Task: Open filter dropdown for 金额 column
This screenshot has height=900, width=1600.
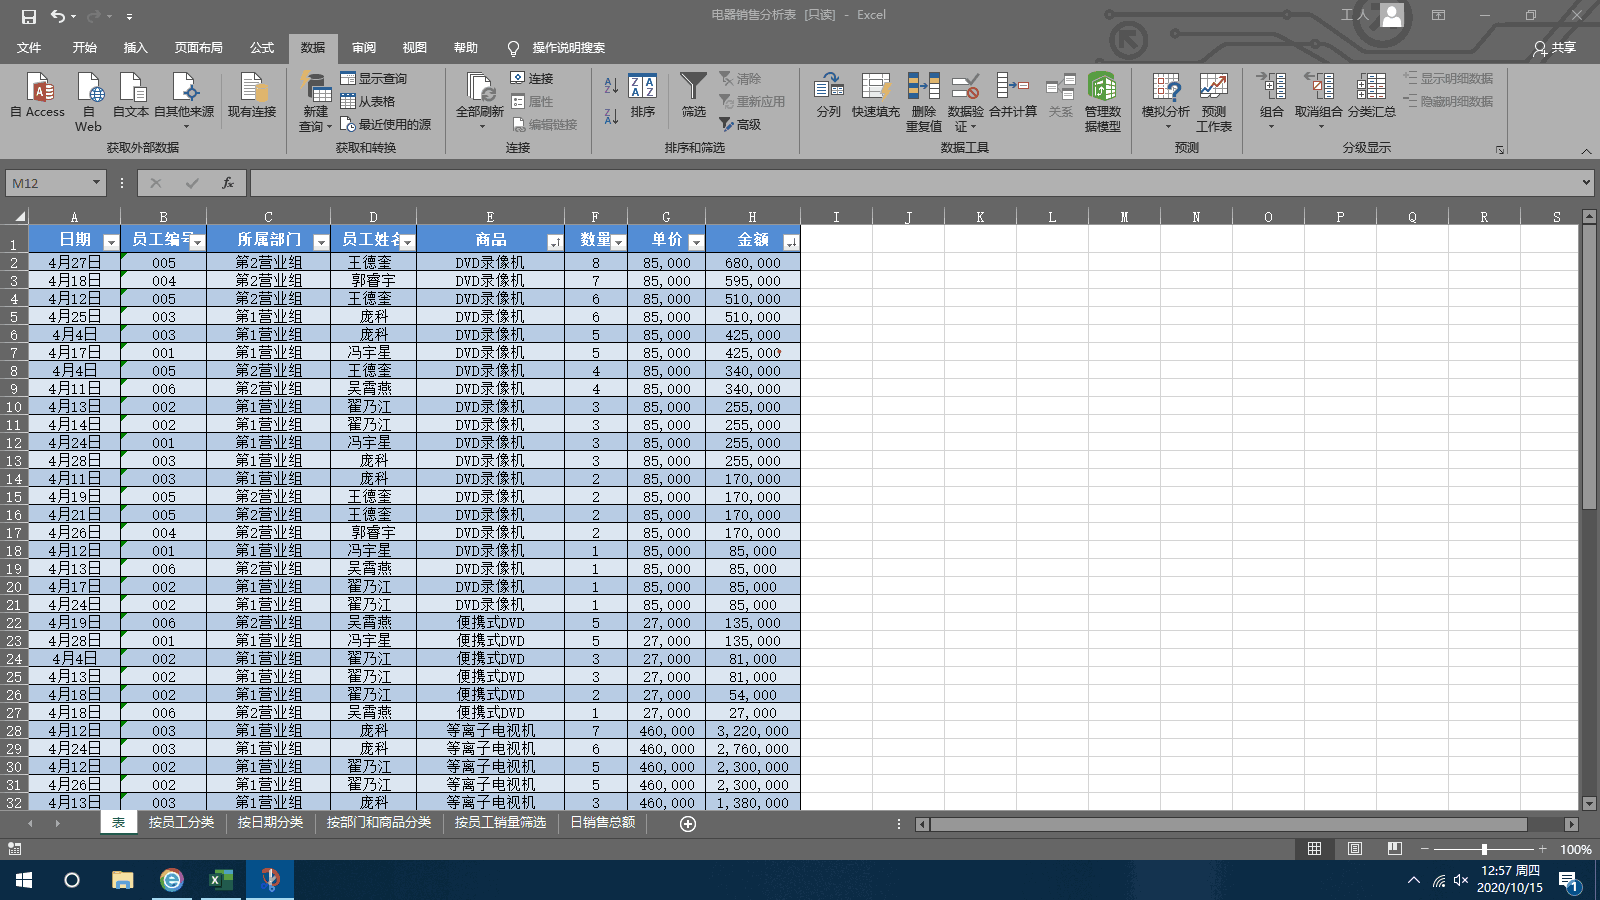Action: point(791,242)
